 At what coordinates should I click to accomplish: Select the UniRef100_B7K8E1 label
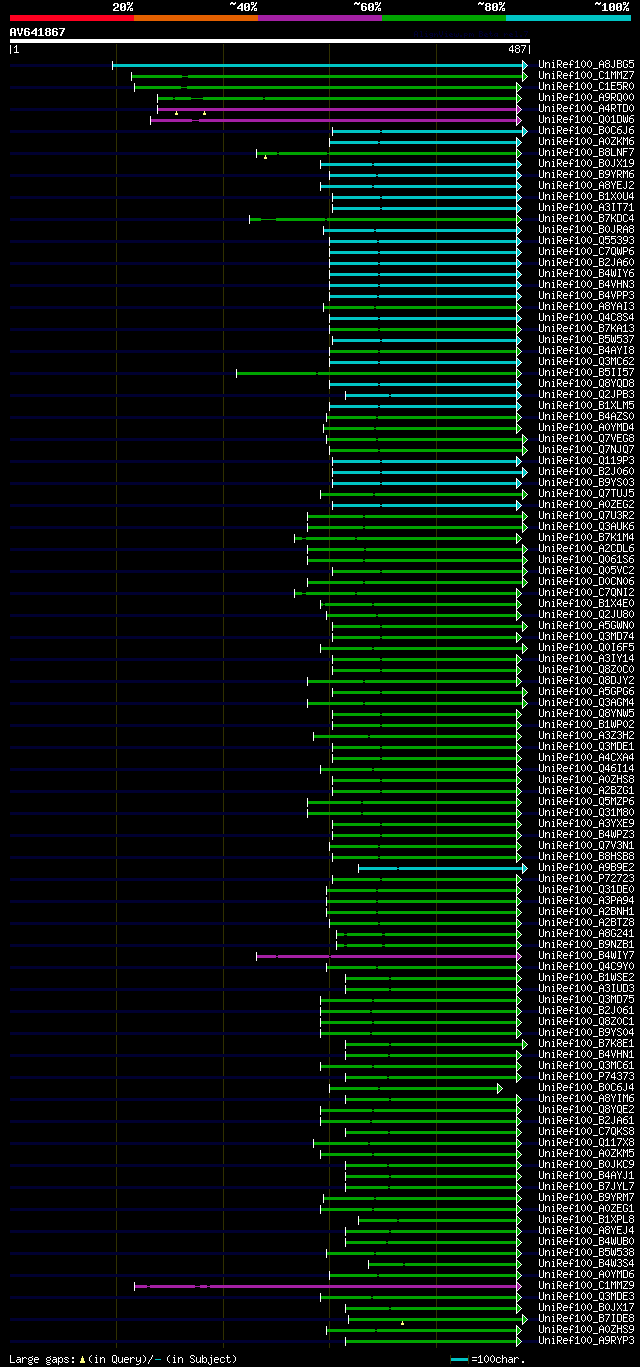coord(586,1044)
